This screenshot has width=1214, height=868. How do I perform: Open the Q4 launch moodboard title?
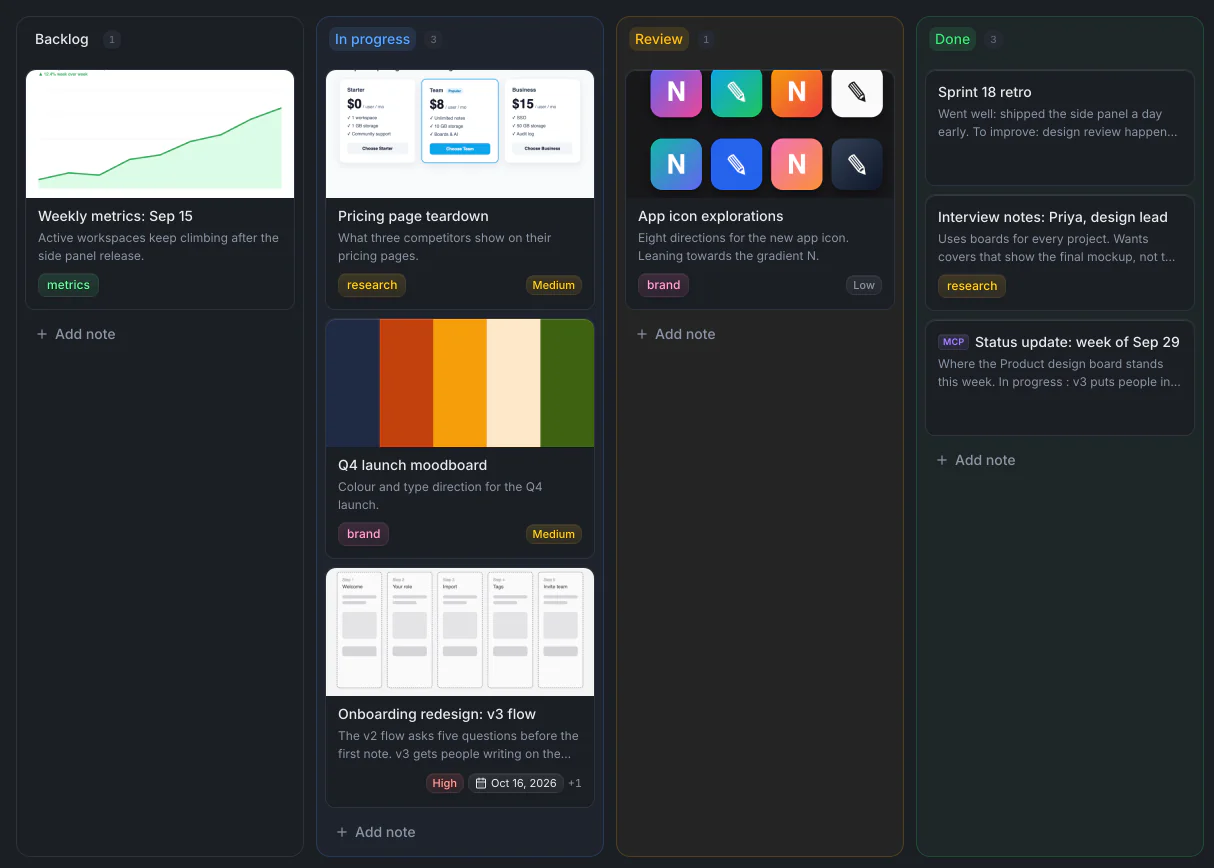click(x=412, y=465)
